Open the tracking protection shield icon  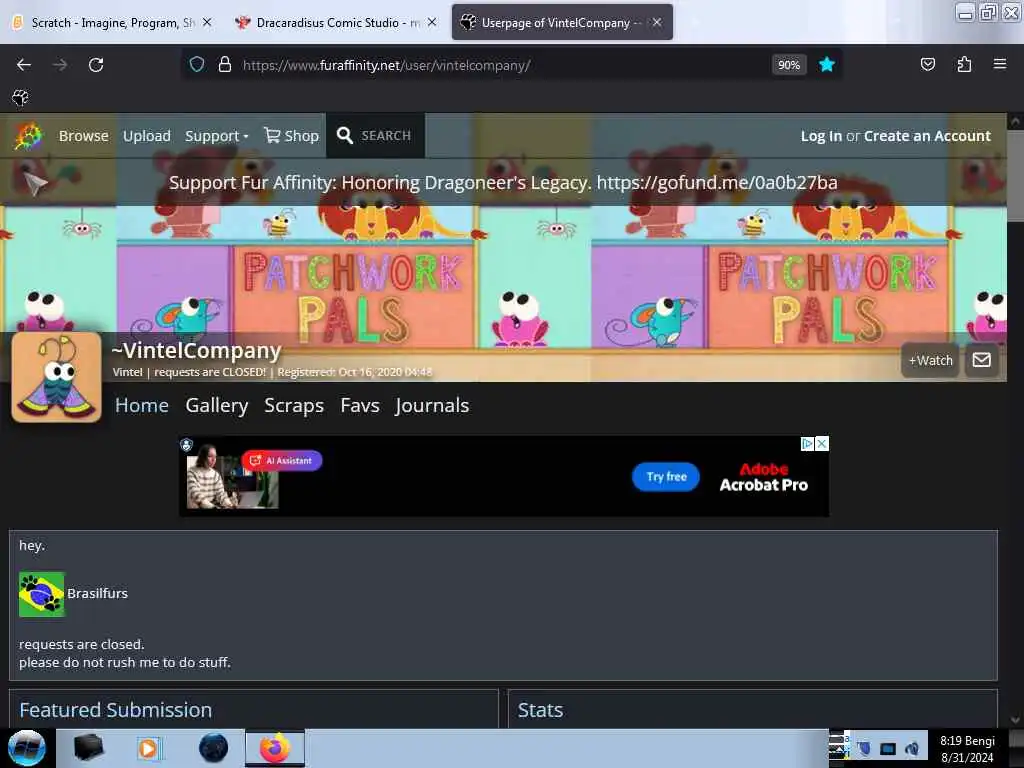[197, 65]
